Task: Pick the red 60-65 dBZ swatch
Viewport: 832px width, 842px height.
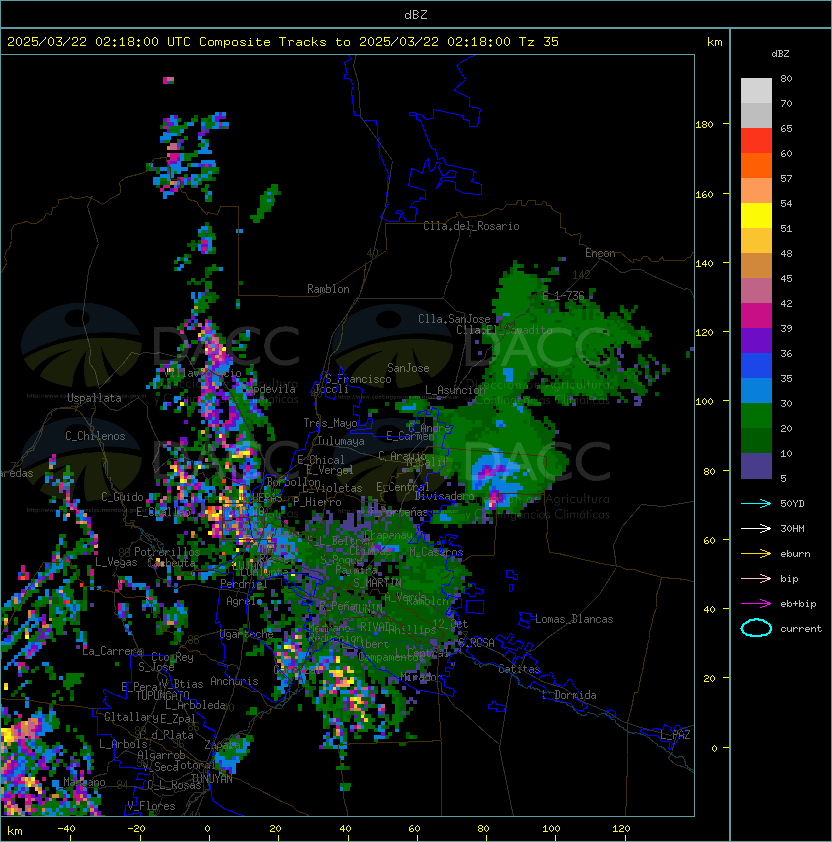Action: coord(756,140)
